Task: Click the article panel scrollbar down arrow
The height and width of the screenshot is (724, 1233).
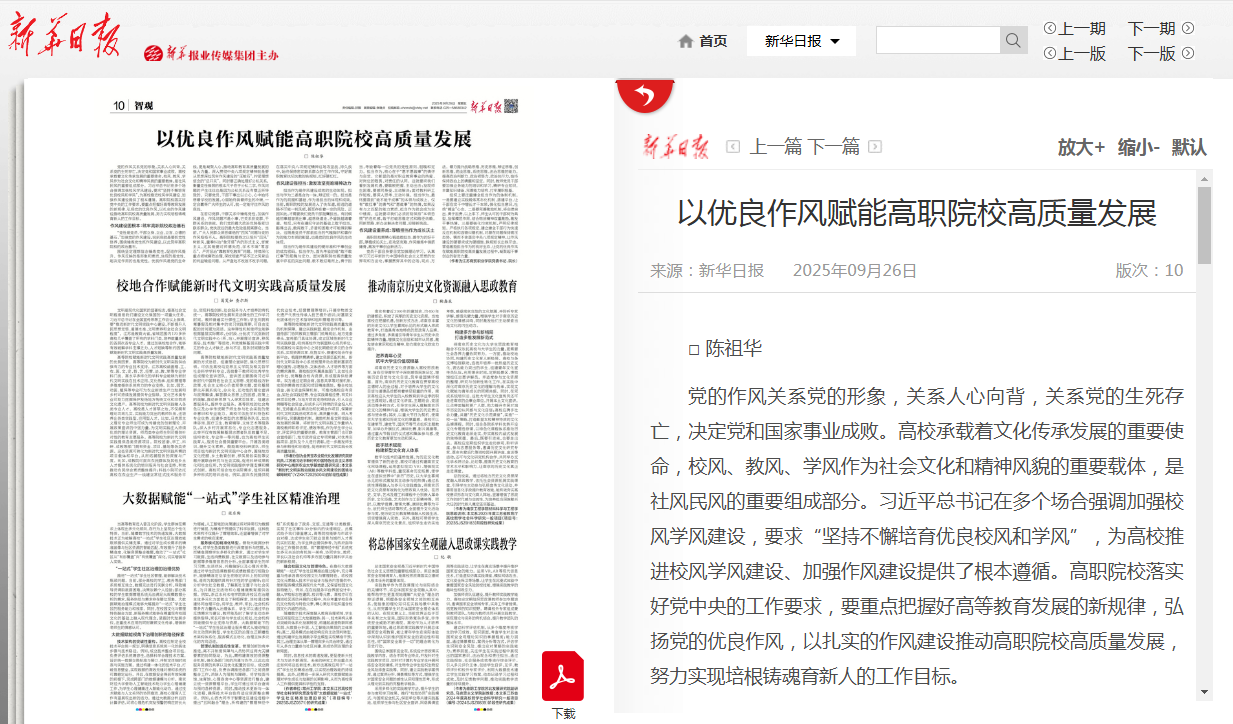Action: point(1204,691)
